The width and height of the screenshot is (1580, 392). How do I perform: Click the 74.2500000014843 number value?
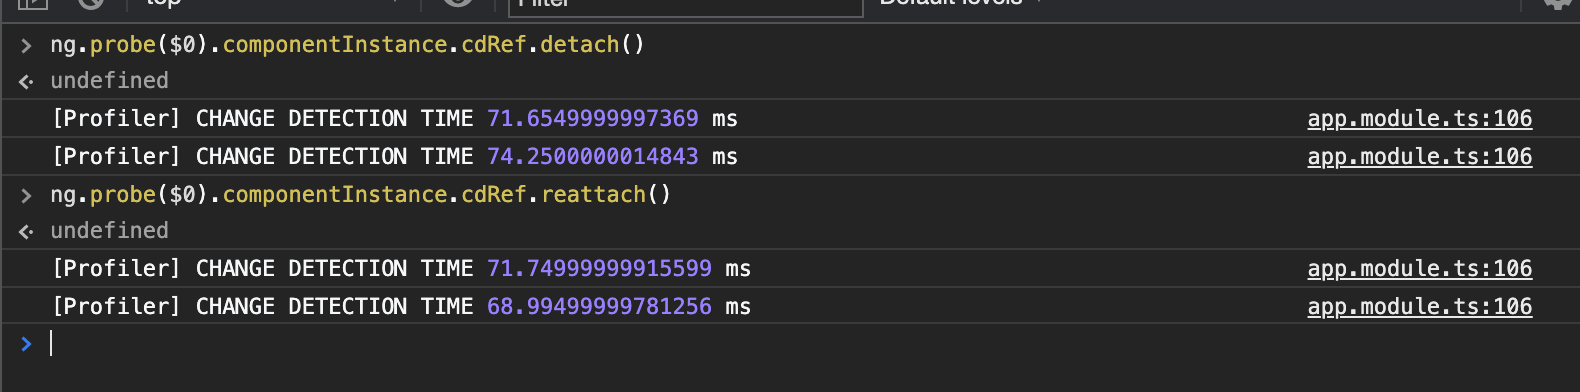coord(592,157)
